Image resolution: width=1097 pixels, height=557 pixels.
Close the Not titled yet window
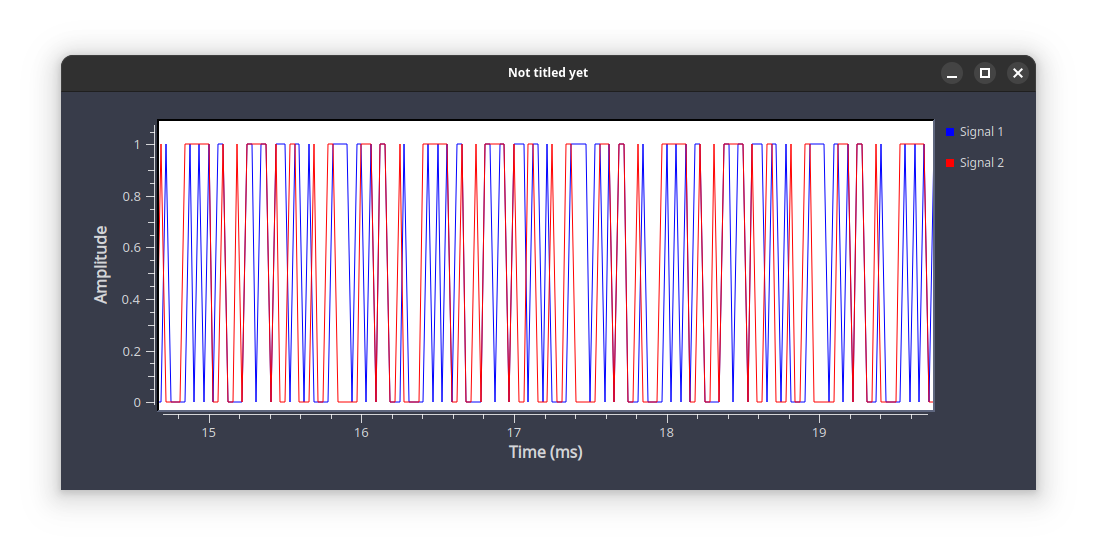[x=1018, y=73]
